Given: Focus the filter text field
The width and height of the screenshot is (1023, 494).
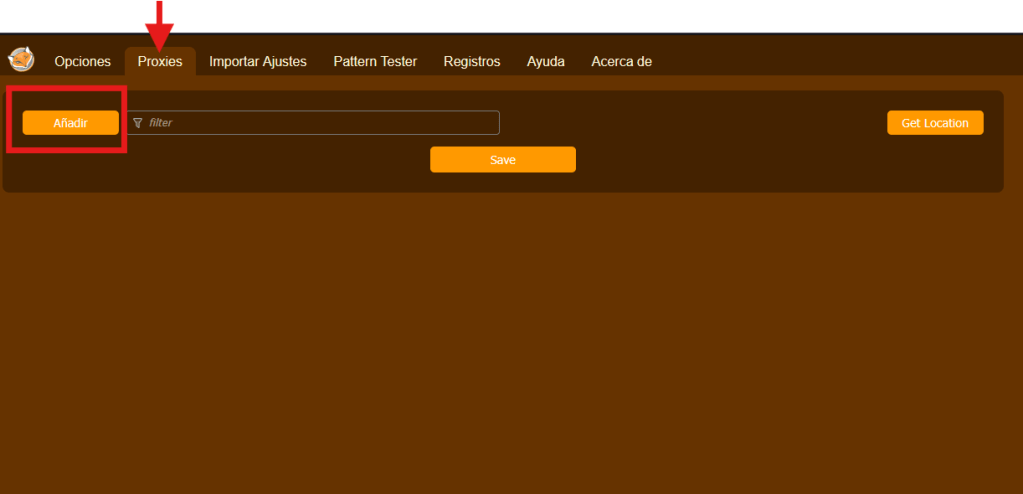Looking at the screenshot, I should point(320,123).
